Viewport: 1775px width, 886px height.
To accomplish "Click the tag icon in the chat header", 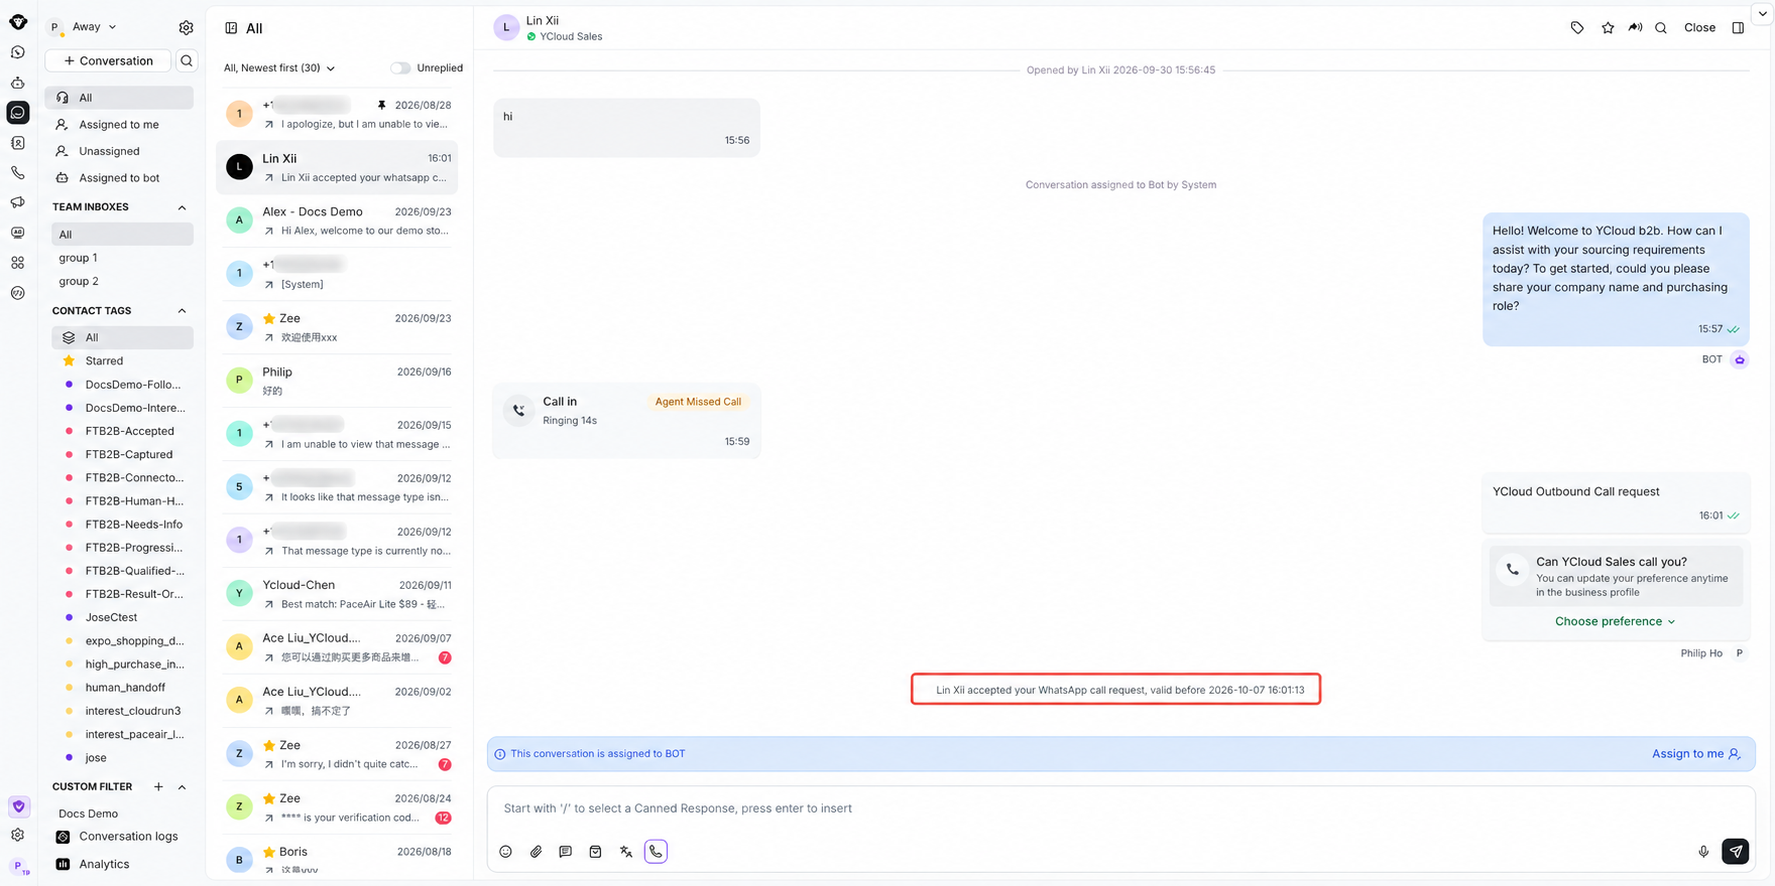I will pos(1577,28).
